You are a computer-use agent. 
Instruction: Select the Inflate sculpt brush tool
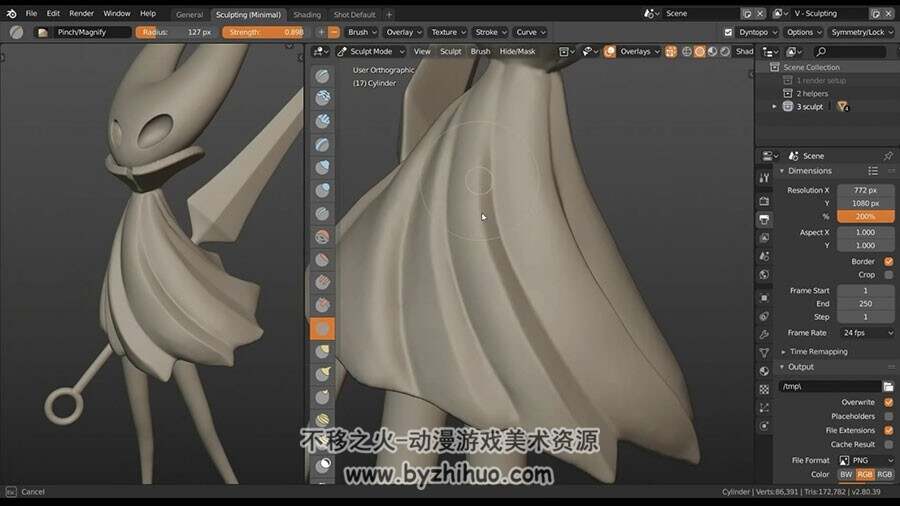click(322, 168)
